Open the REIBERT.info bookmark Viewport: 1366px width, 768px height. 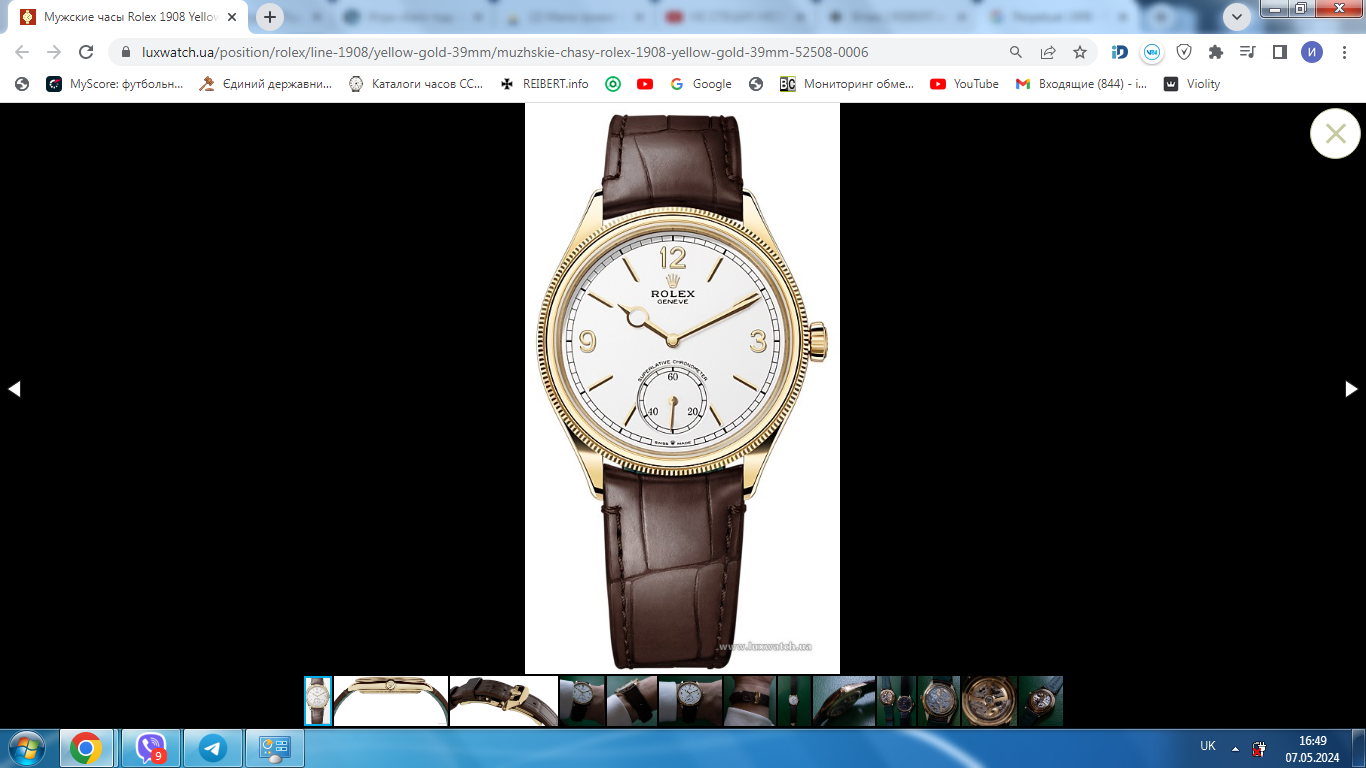coord(544,84)
